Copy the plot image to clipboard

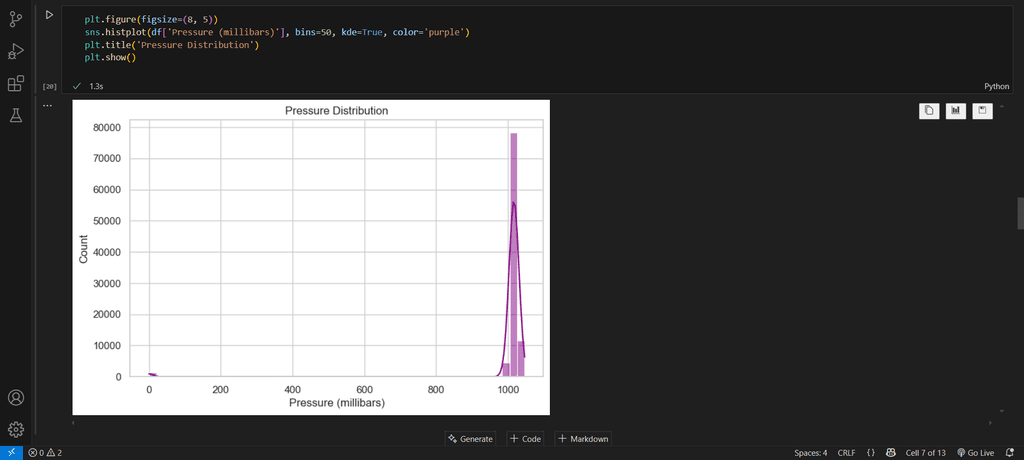point(929,111)
